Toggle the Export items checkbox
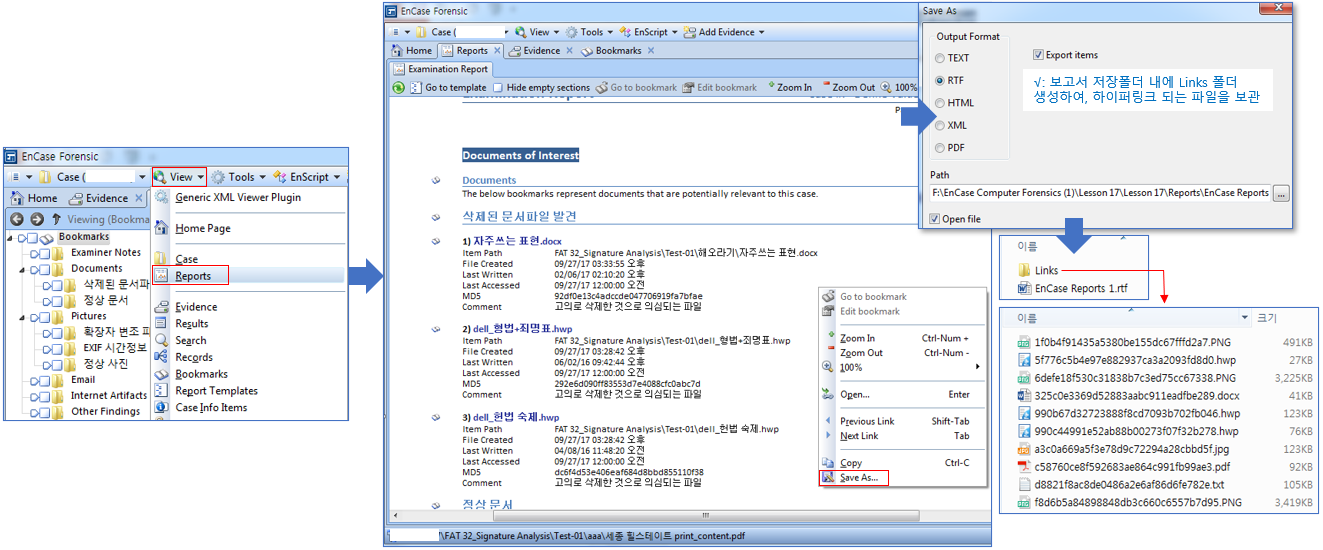Screen dimensions: 1323x550 tap(1038, 55)
